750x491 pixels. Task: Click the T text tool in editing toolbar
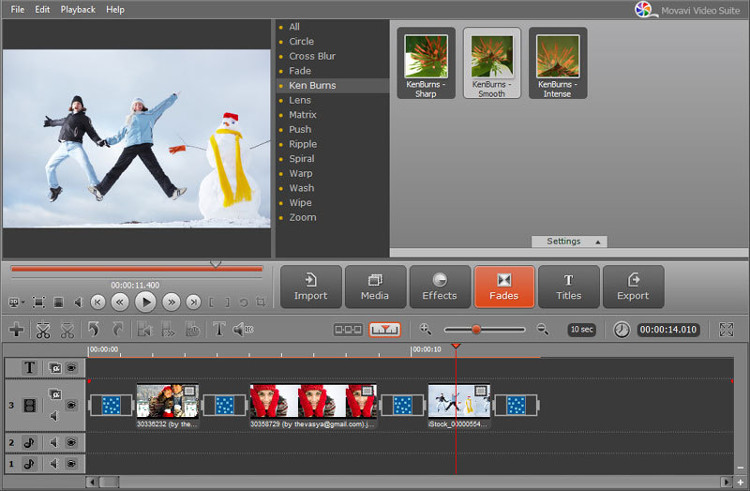tap(219, 329)
